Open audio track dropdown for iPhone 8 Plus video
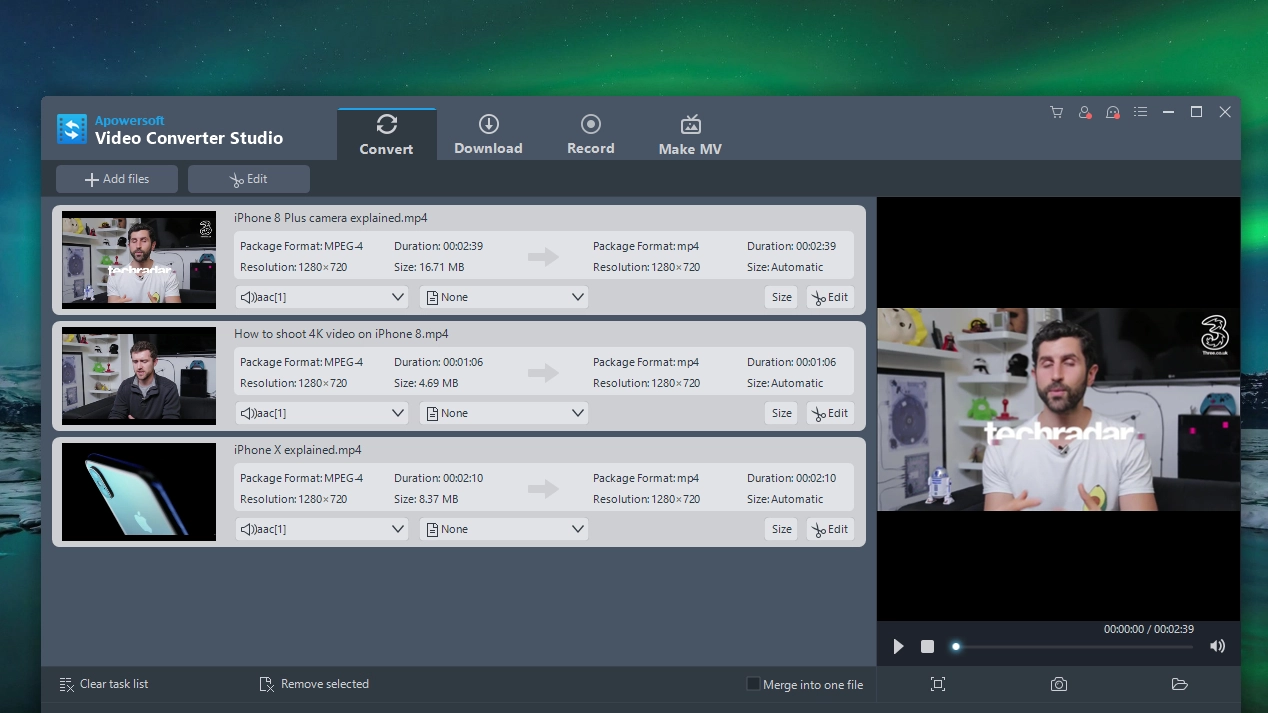 click(322, 297)
